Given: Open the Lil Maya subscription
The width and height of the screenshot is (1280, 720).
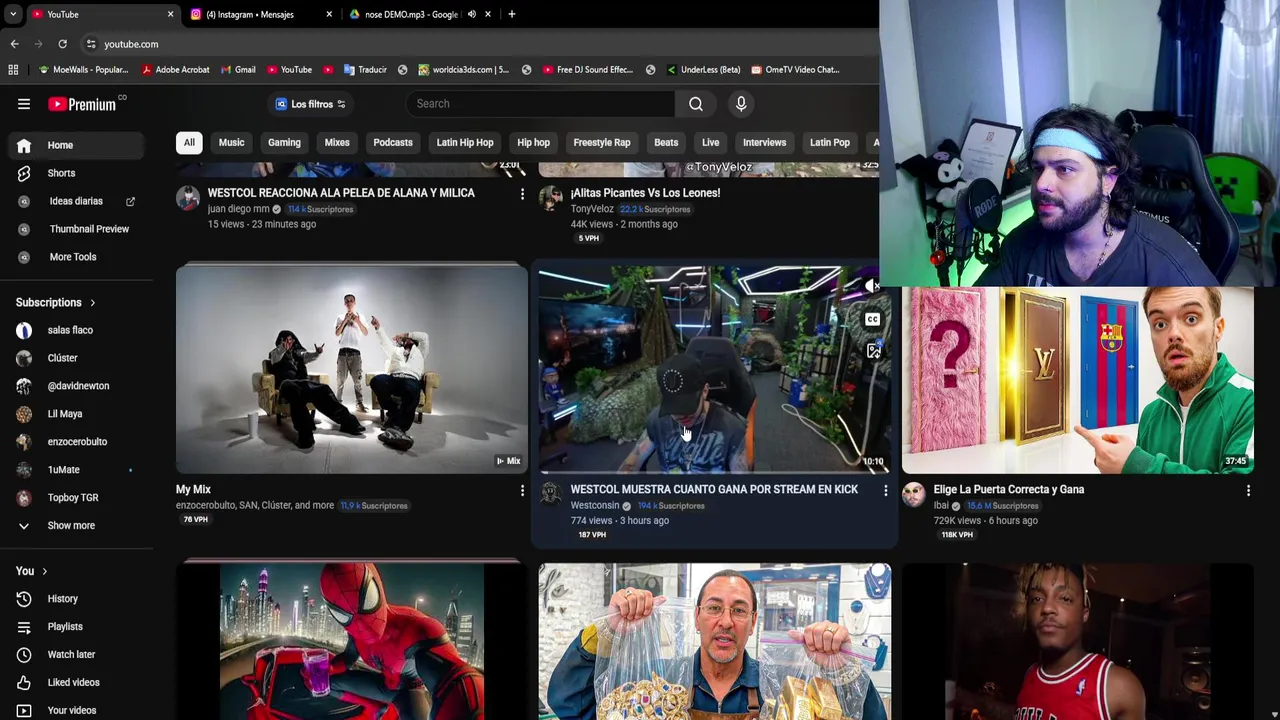Looking at the screenshot, I should [x=76, y=414].
